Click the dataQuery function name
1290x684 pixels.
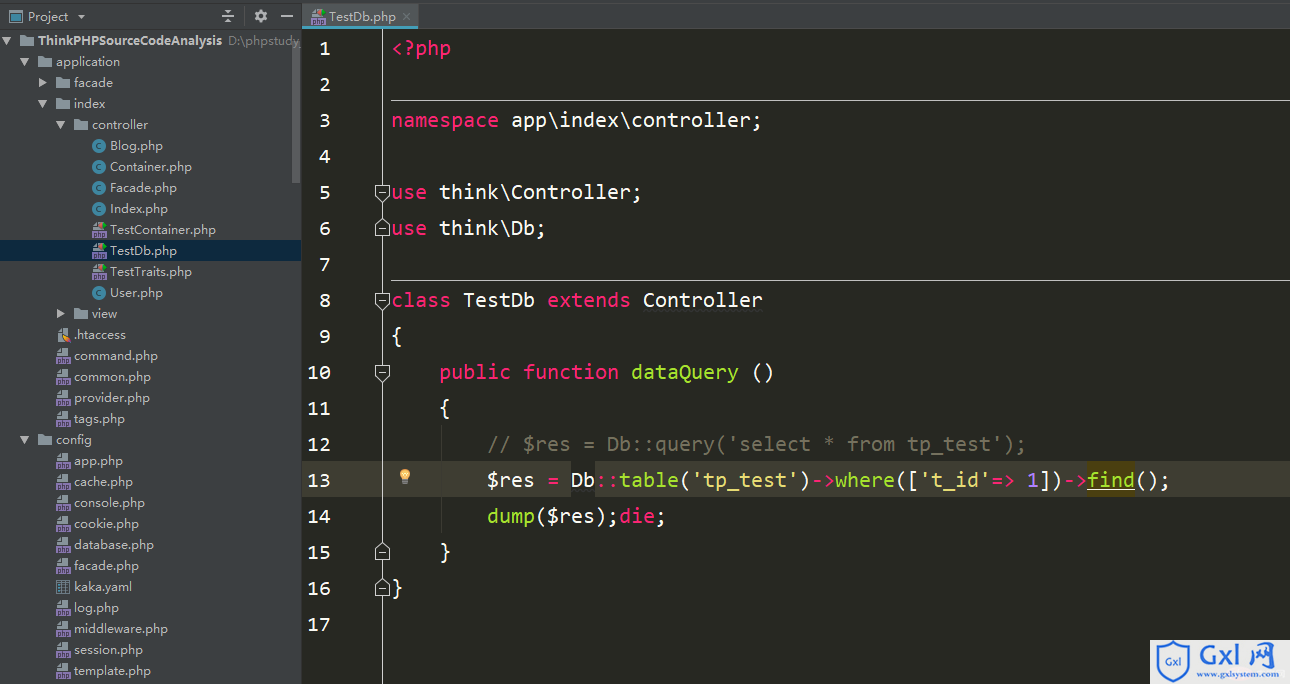(x=685, y=372)
